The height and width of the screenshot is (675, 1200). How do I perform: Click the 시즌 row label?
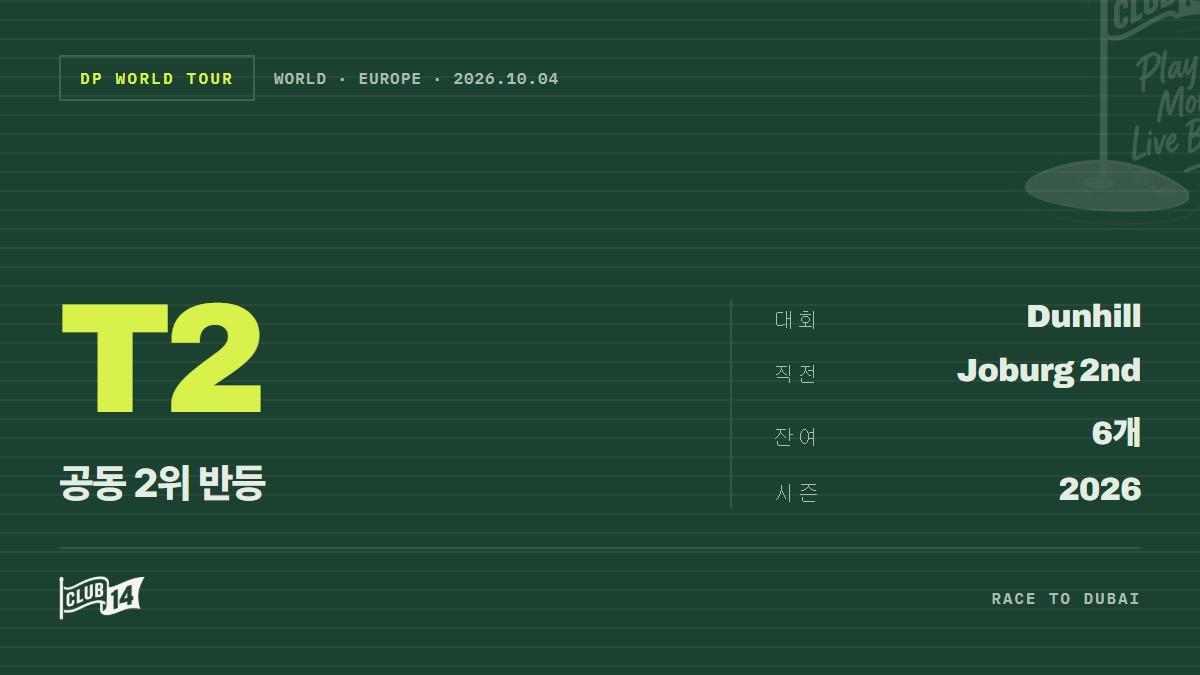tap(796, 493)
